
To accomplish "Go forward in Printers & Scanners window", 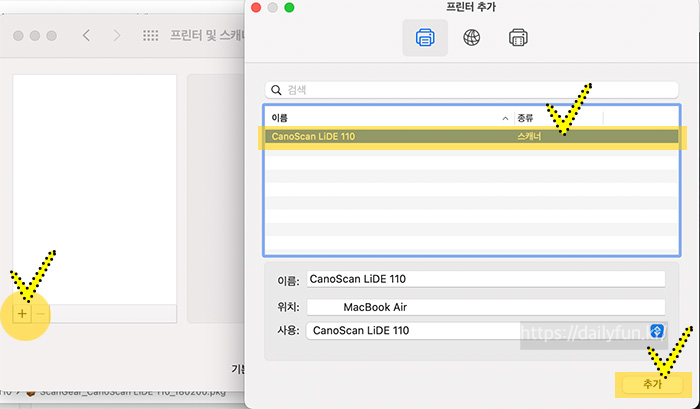I will click(117, 35).
